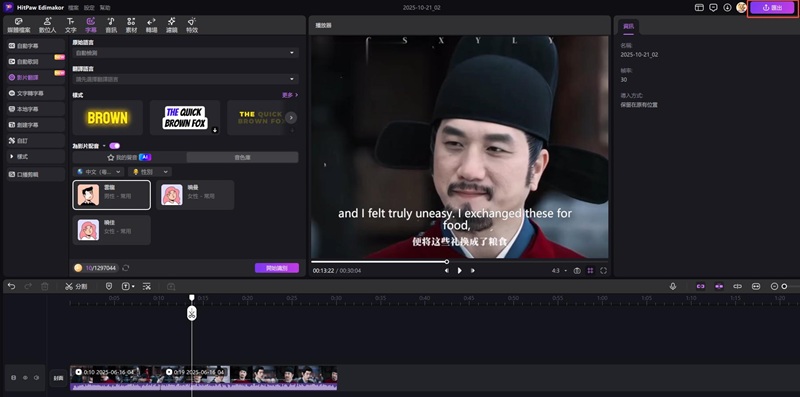Click the purple start recognition button
This screenshot has width=800, height=397.
tap(277, 268)
